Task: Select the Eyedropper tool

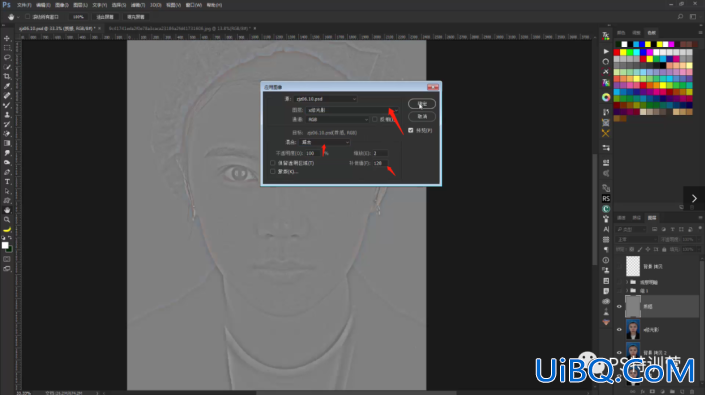Action: pos(7,86)
